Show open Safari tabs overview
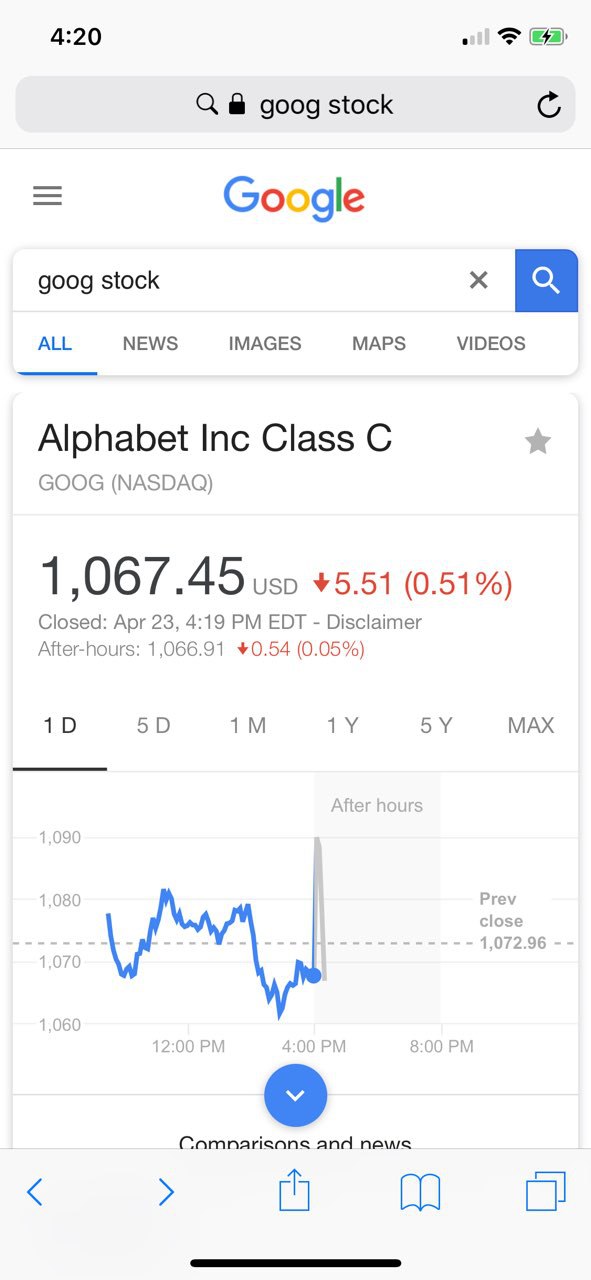591x1280 pixels. click(x=546, y=1192)
